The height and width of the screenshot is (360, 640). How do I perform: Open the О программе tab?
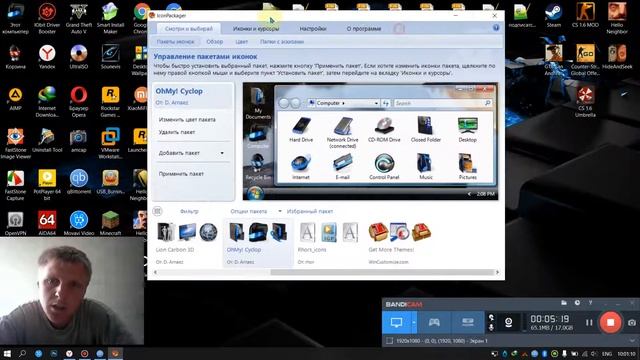pyautogui.click(x=364, y=29)
